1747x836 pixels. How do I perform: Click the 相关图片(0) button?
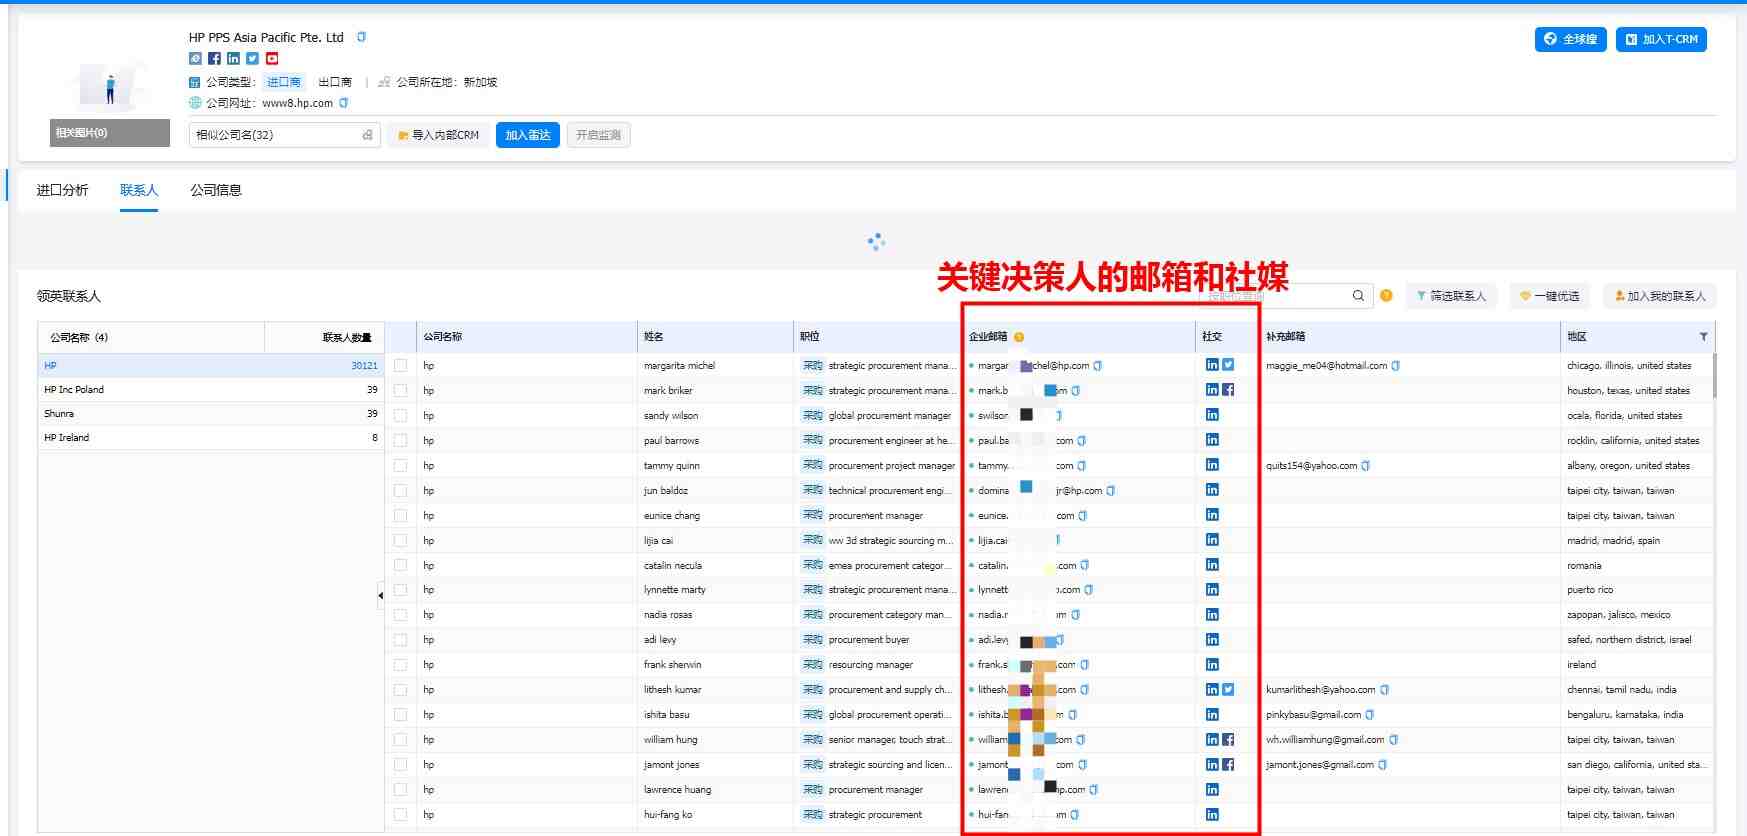(x=110, y=133)
